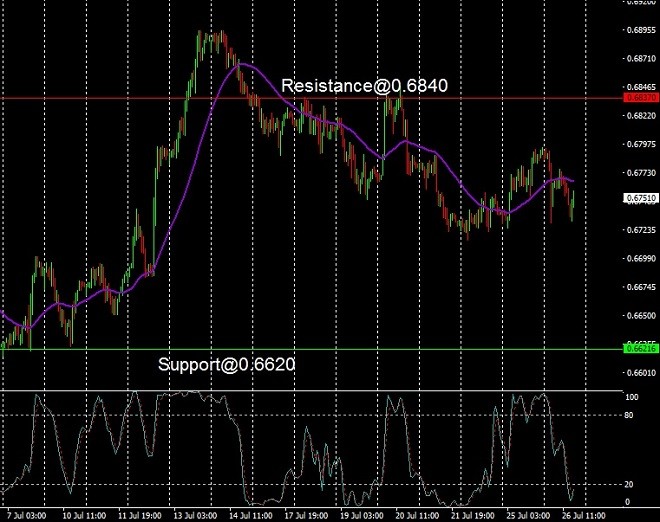Select the red horizontal resistance line
Screen dimensions: 660x522
coord(311,99)
